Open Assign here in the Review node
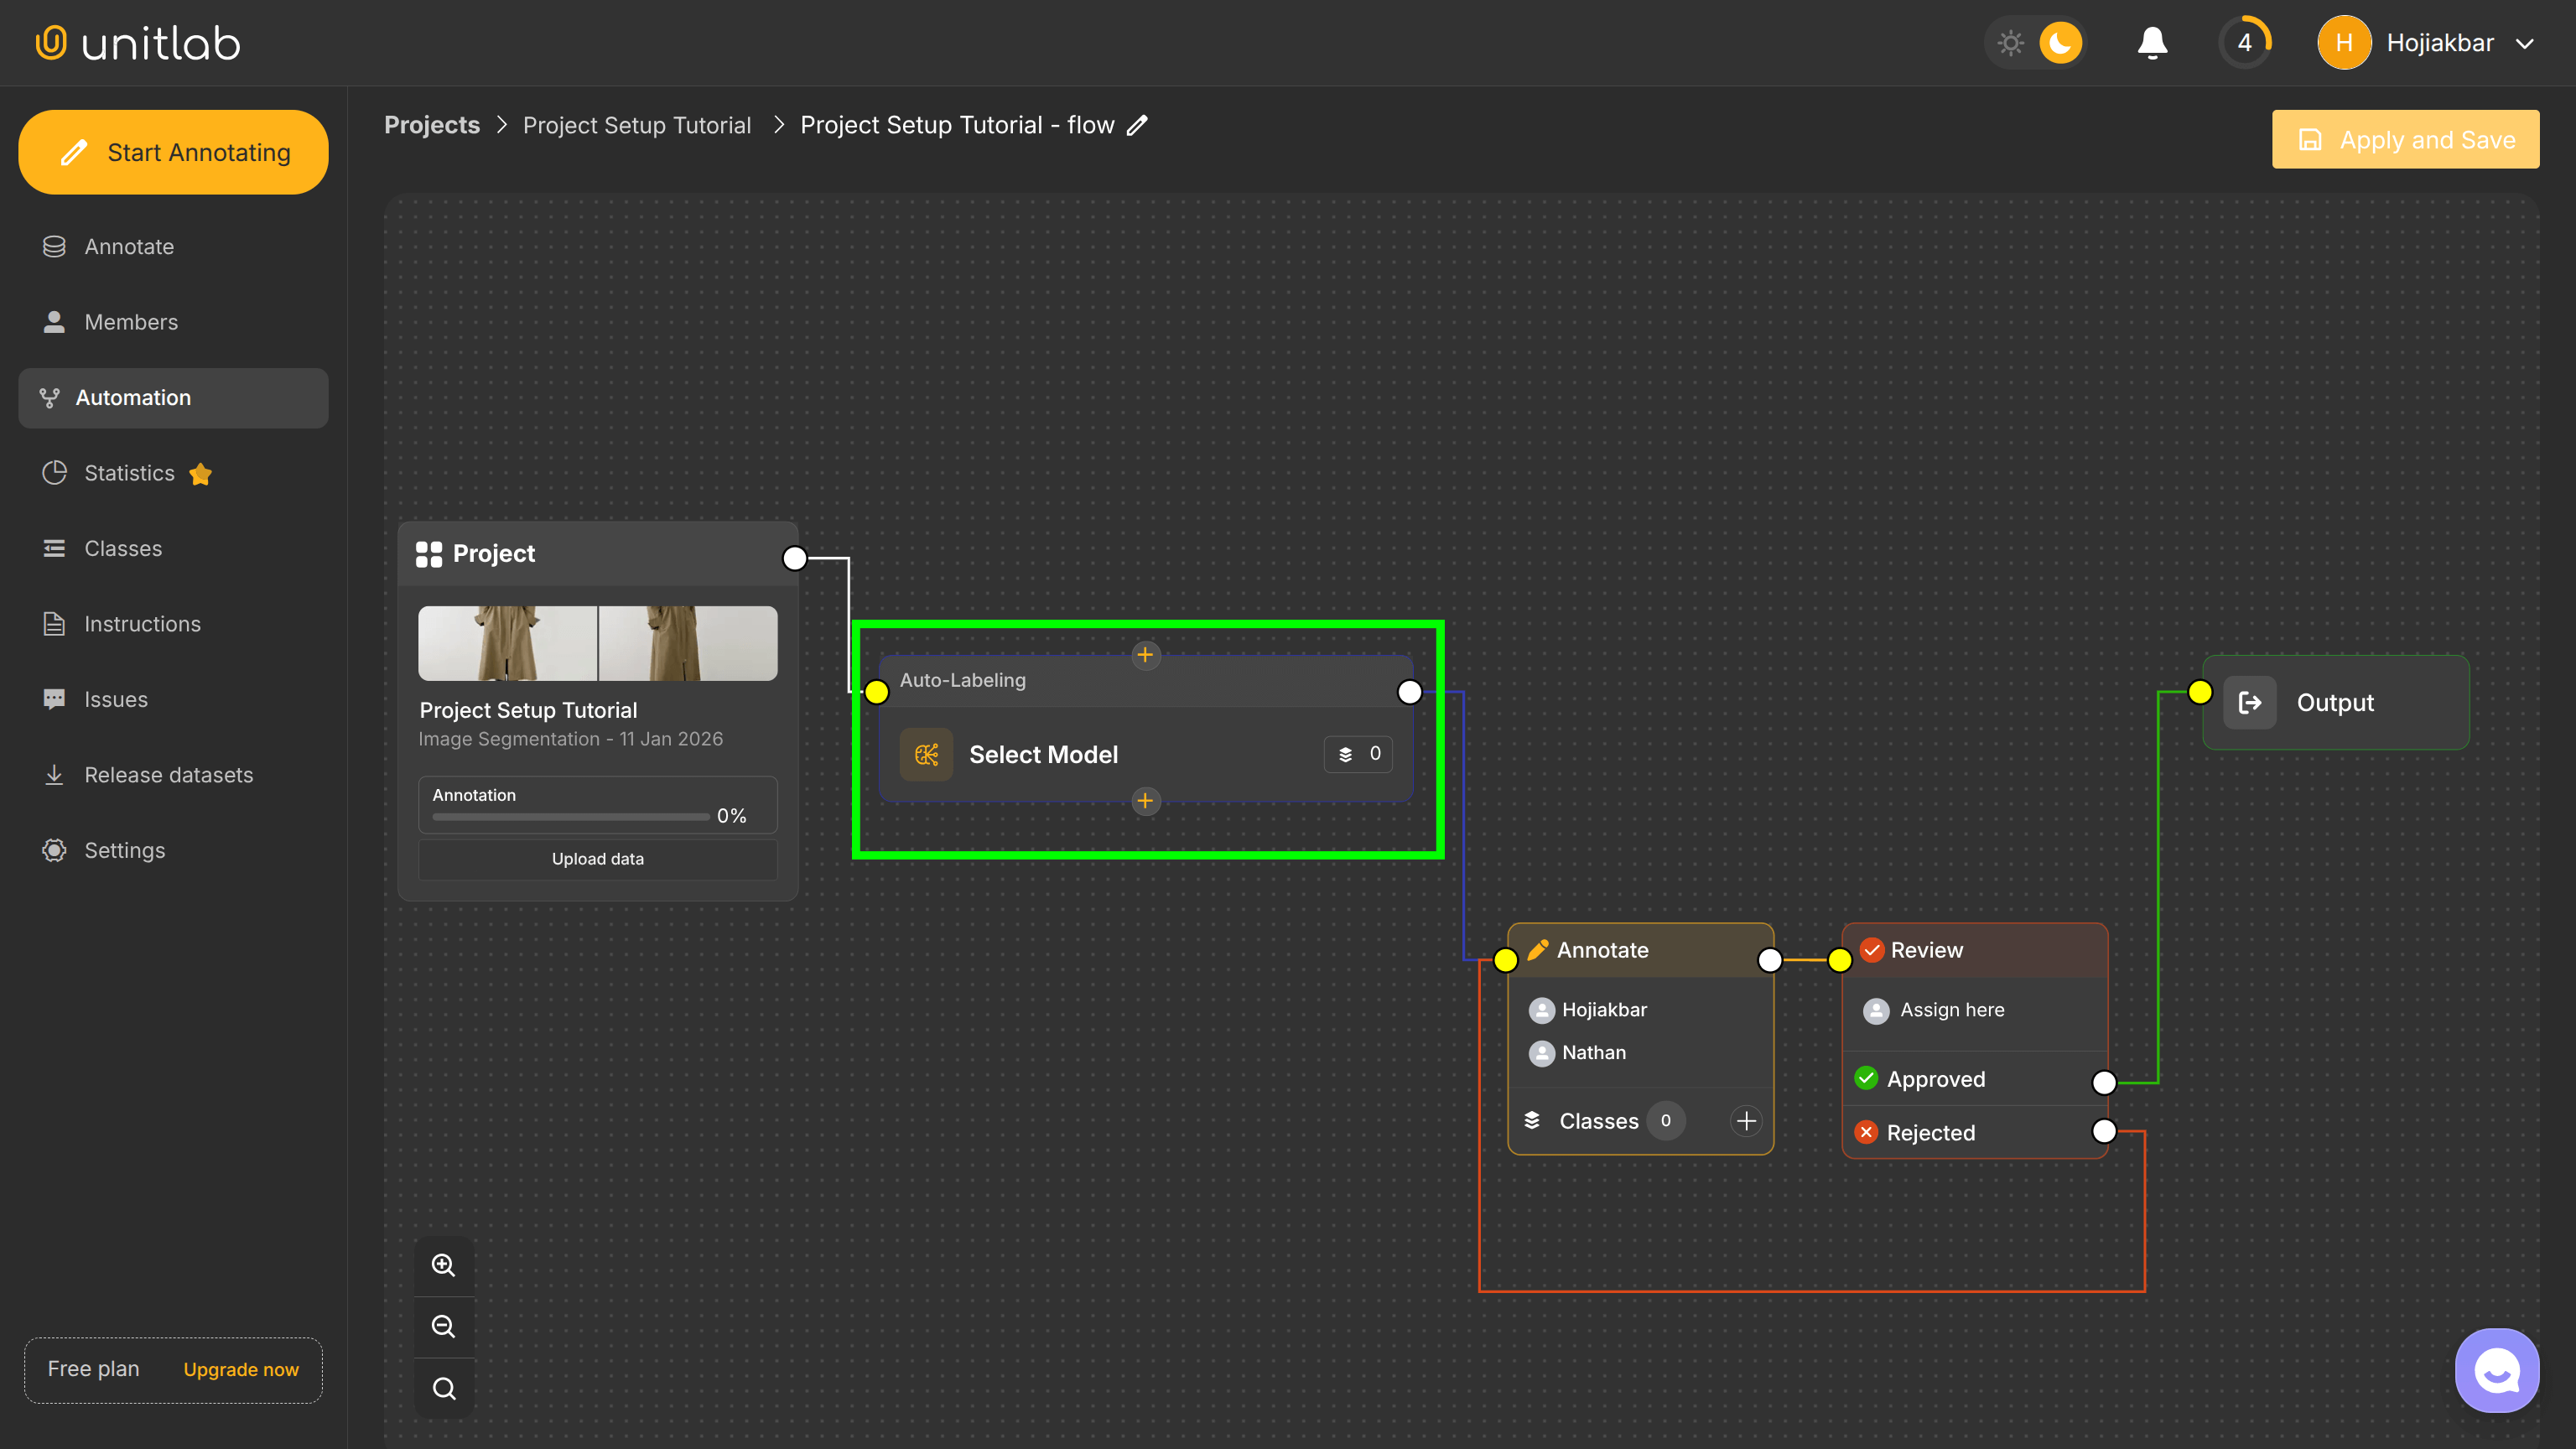This screenshot has width=2576, height=1449. tap(1951, 1010)
